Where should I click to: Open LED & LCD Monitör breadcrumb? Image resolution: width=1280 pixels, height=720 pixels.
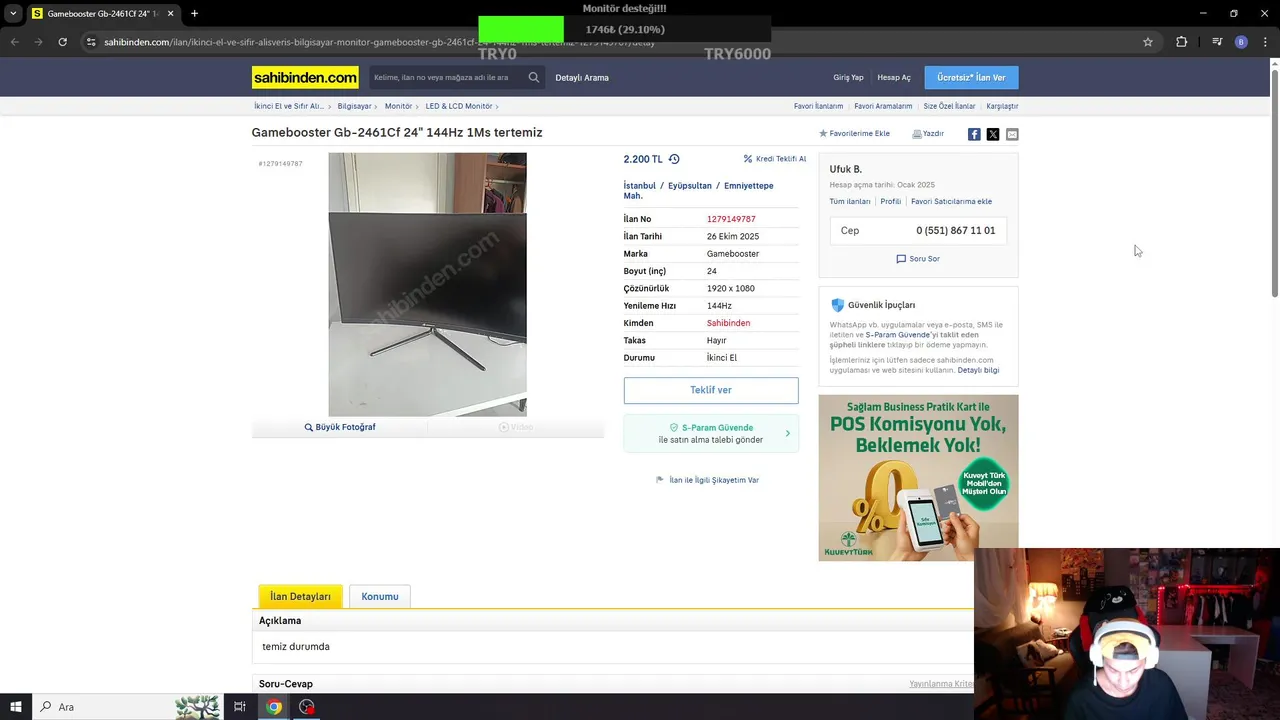pyautogui.click(x=459, y=106)
